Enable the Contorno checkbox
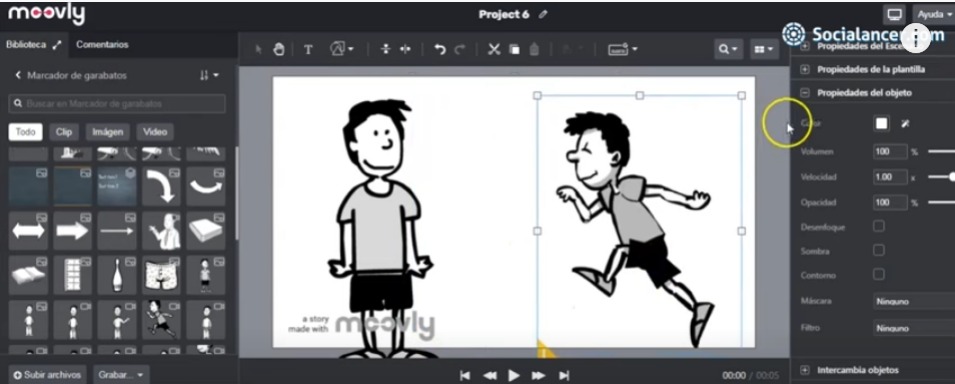 pos(879,274)
